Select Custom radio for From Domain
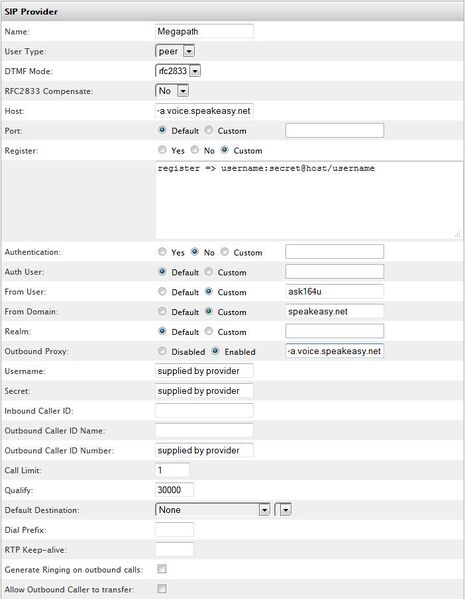 click(209, 311)
